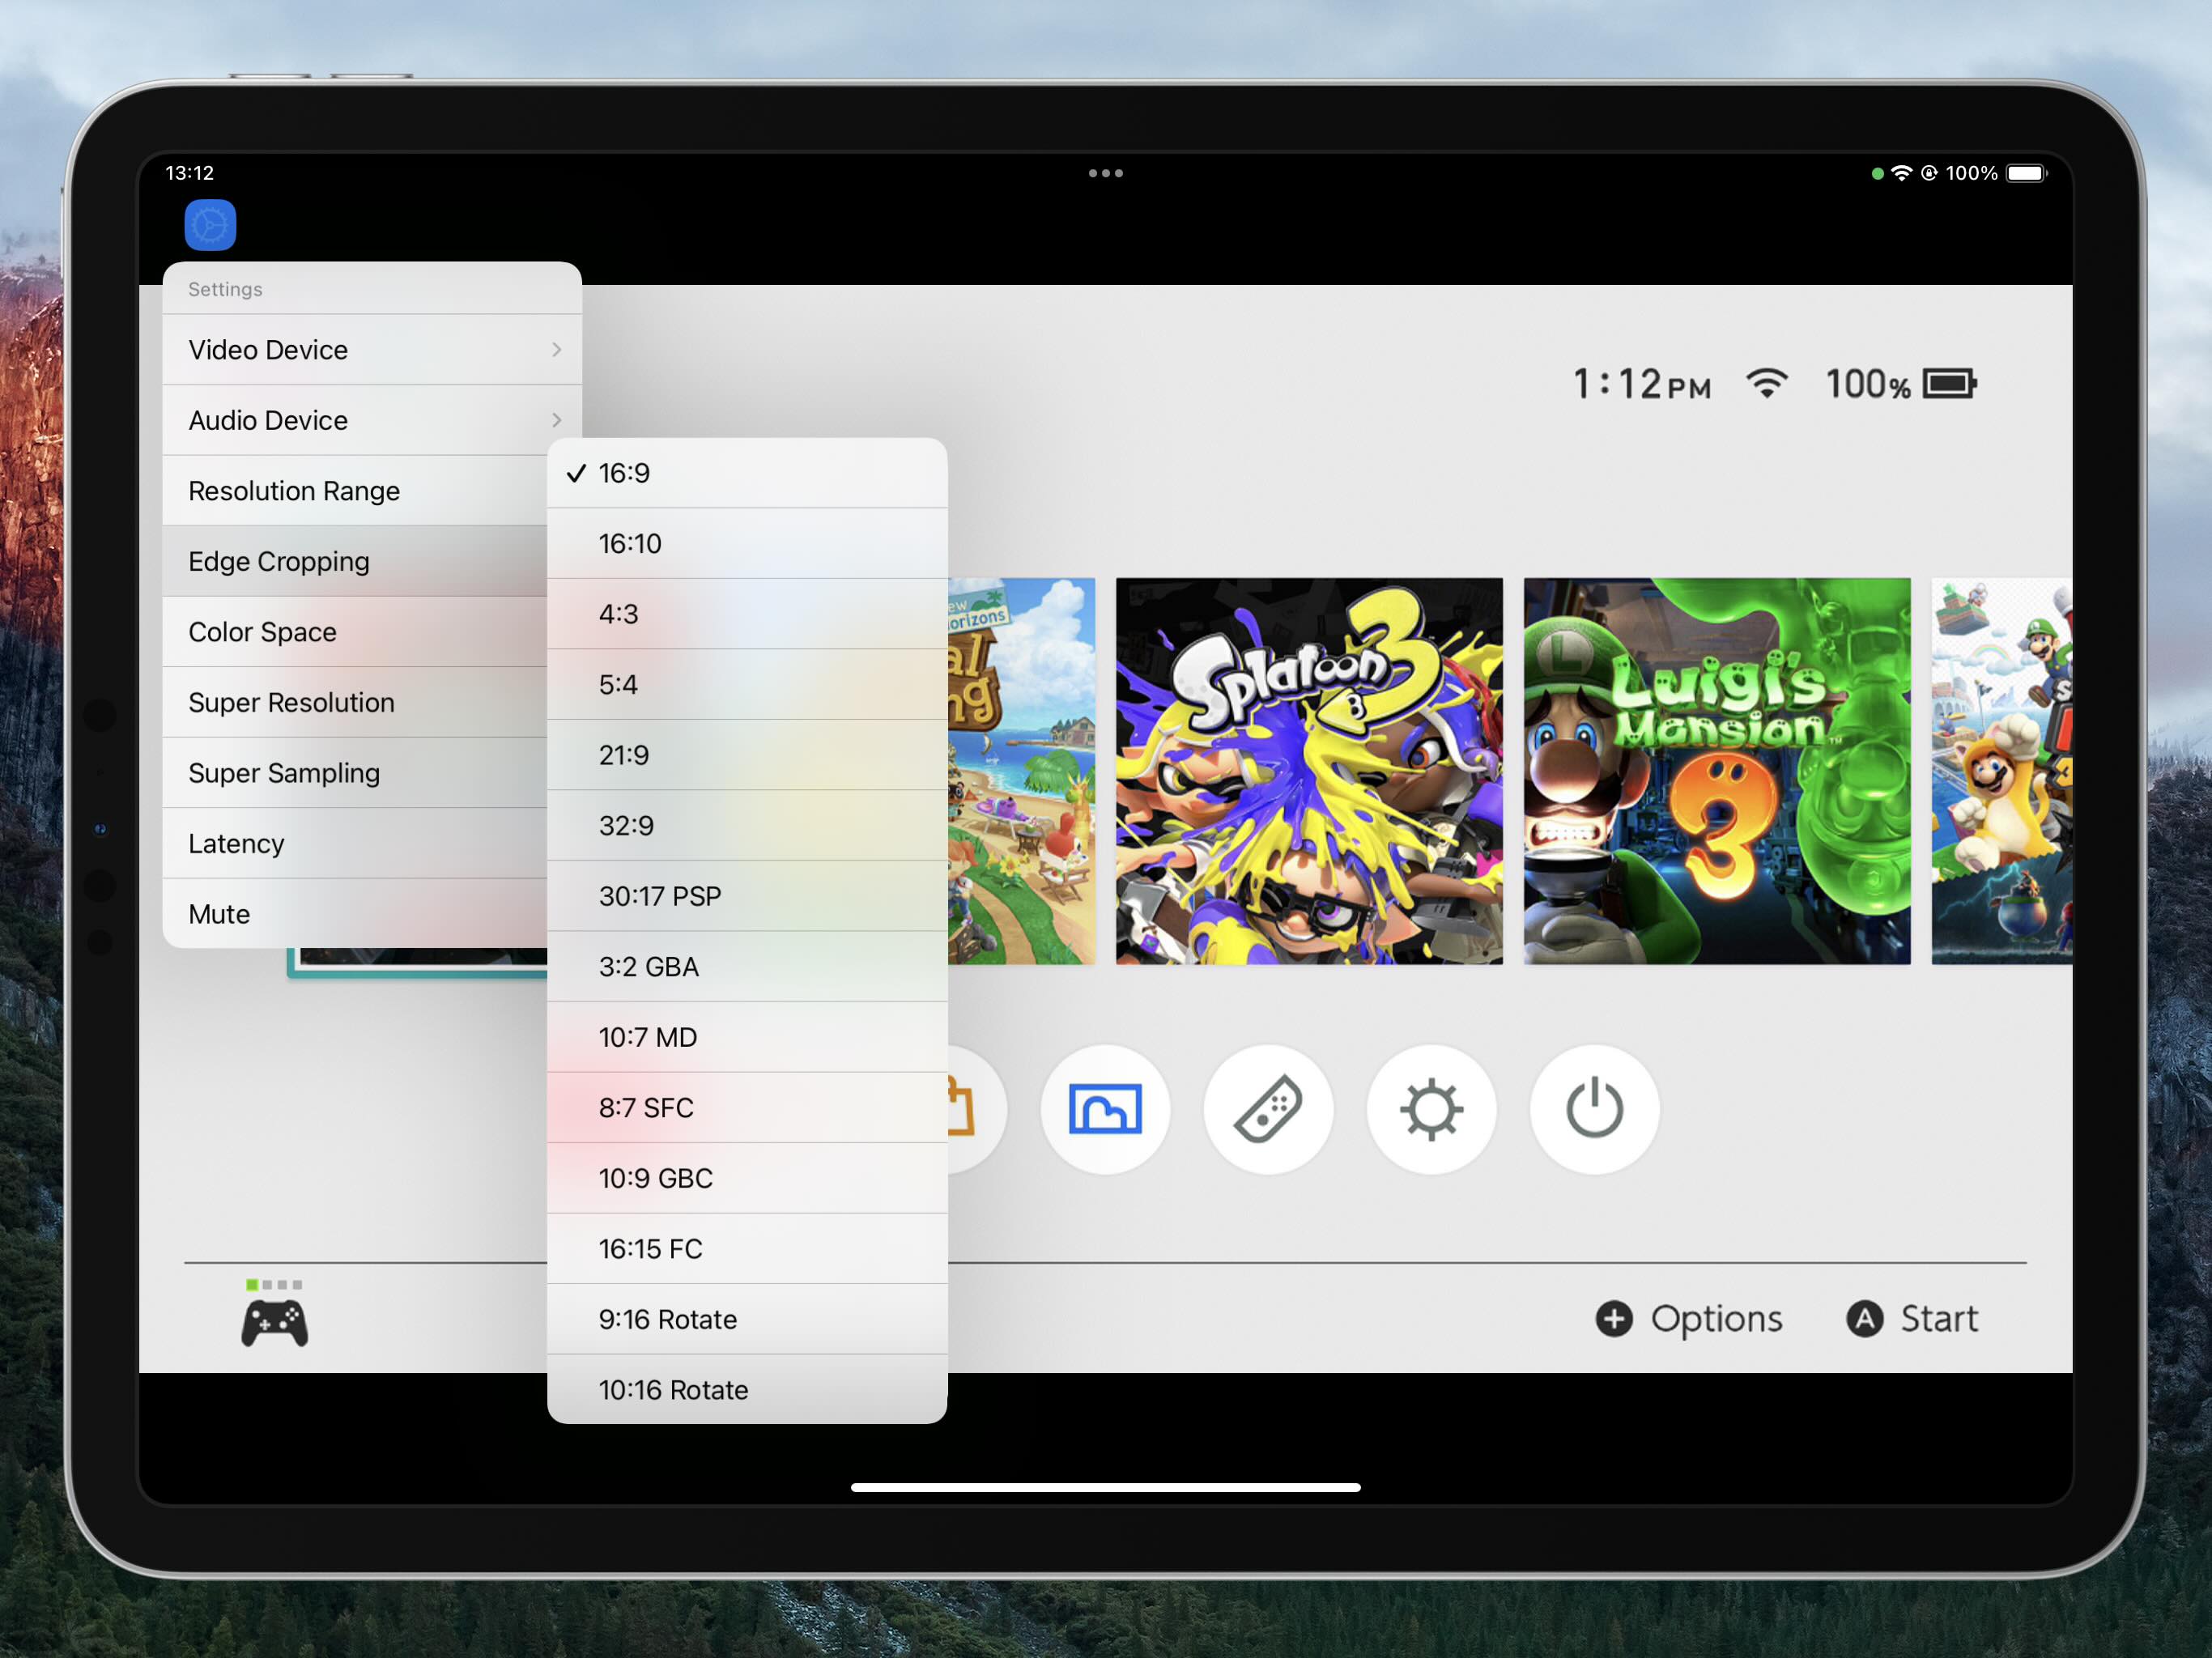Select the 8:7 SFC option
The height and width of the screenshot is (1658, 2212).
point(747,1107)
